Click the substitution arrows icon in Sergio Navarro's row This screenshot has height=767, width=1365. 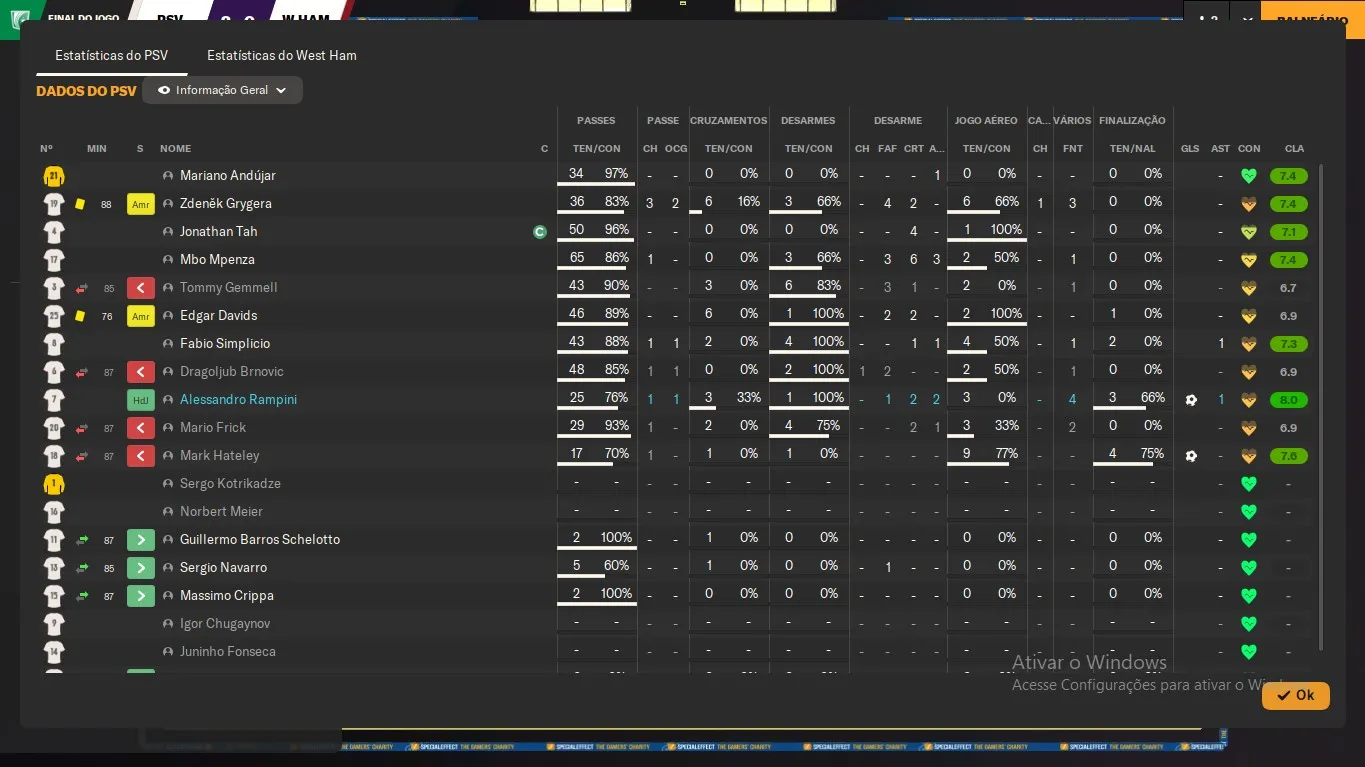[82, 568]
